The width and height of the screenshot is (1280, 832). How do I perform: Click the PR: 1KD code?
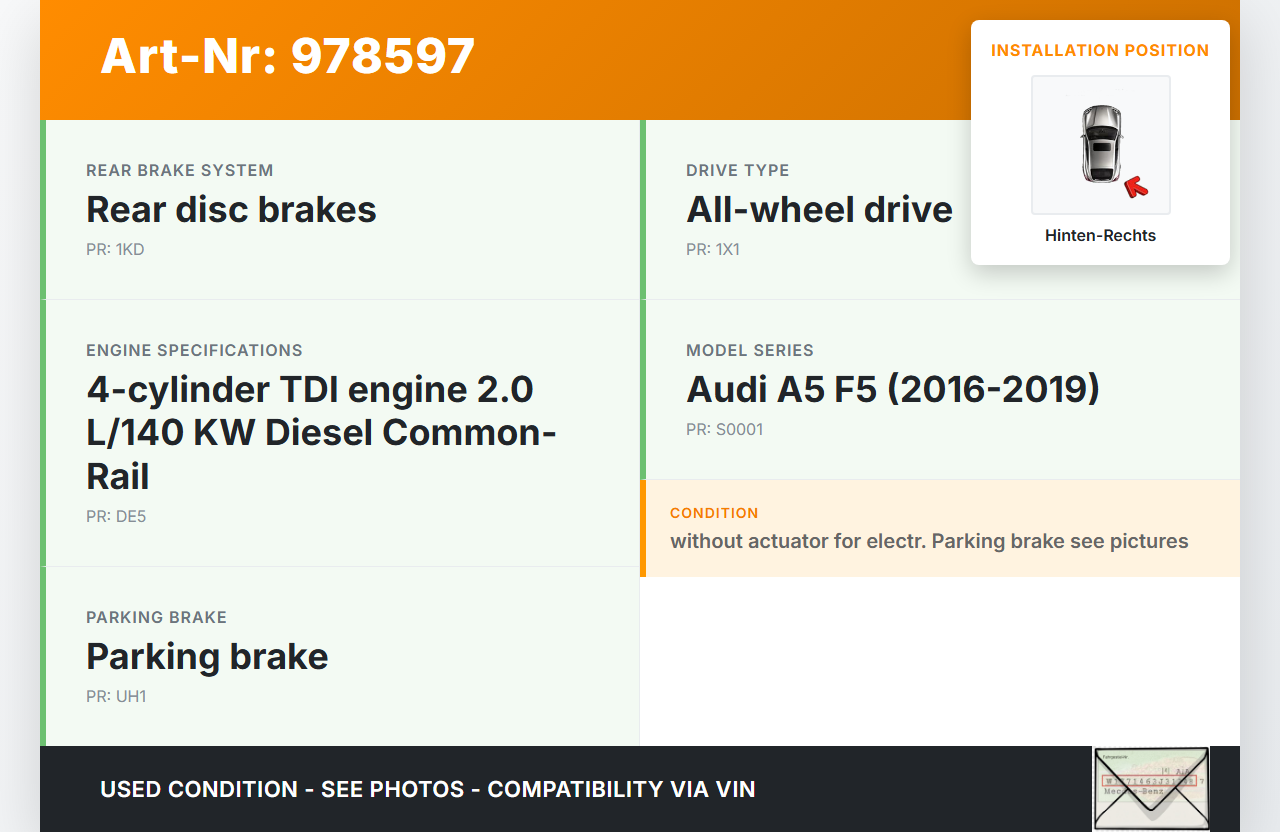point(115,250)
